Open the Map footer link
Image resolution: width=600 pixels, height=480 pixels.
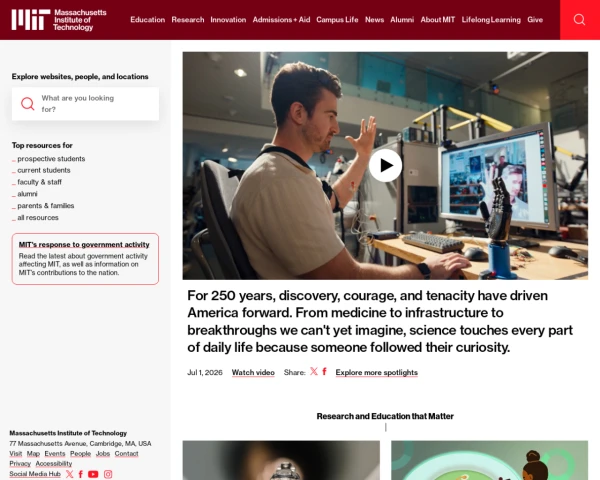click(33, 454)
